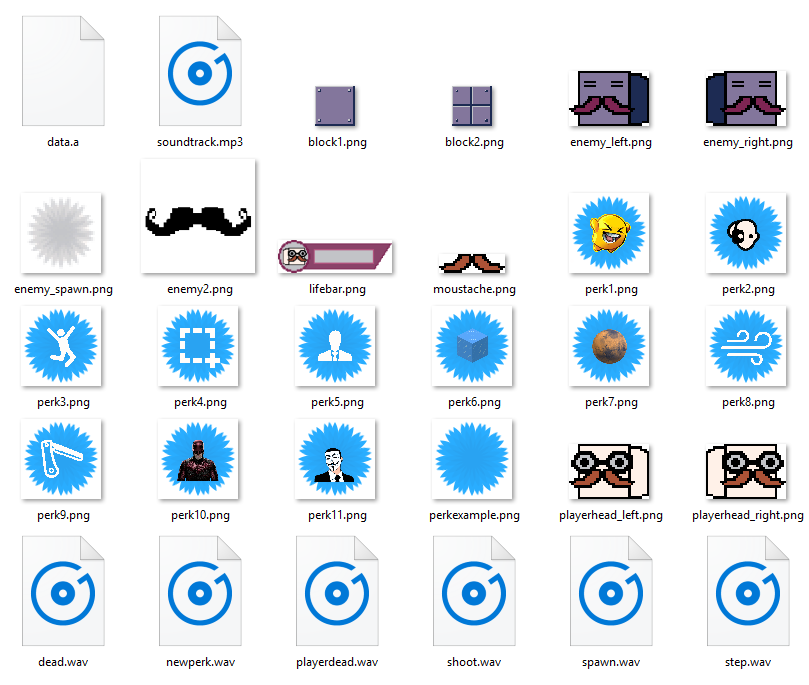Viewport: 809px width, 685px height.
Task: Select the playerdead.wav audio file icon
Action: pyautogui.click(x=337, y=591)
